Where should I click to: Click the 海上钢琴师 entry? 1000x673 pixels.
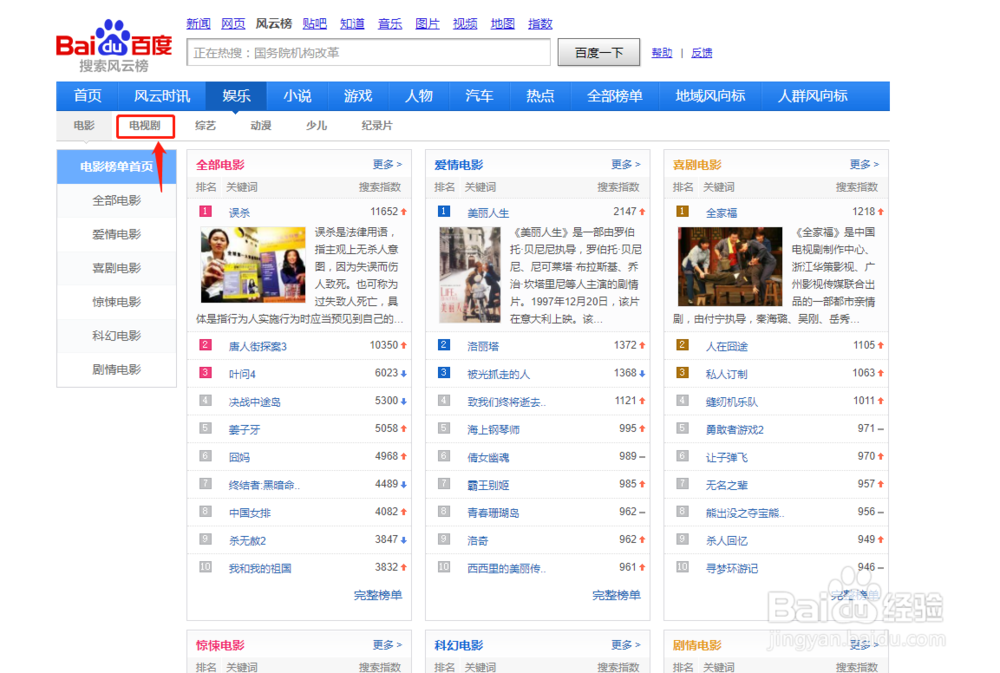click(493, 430)
